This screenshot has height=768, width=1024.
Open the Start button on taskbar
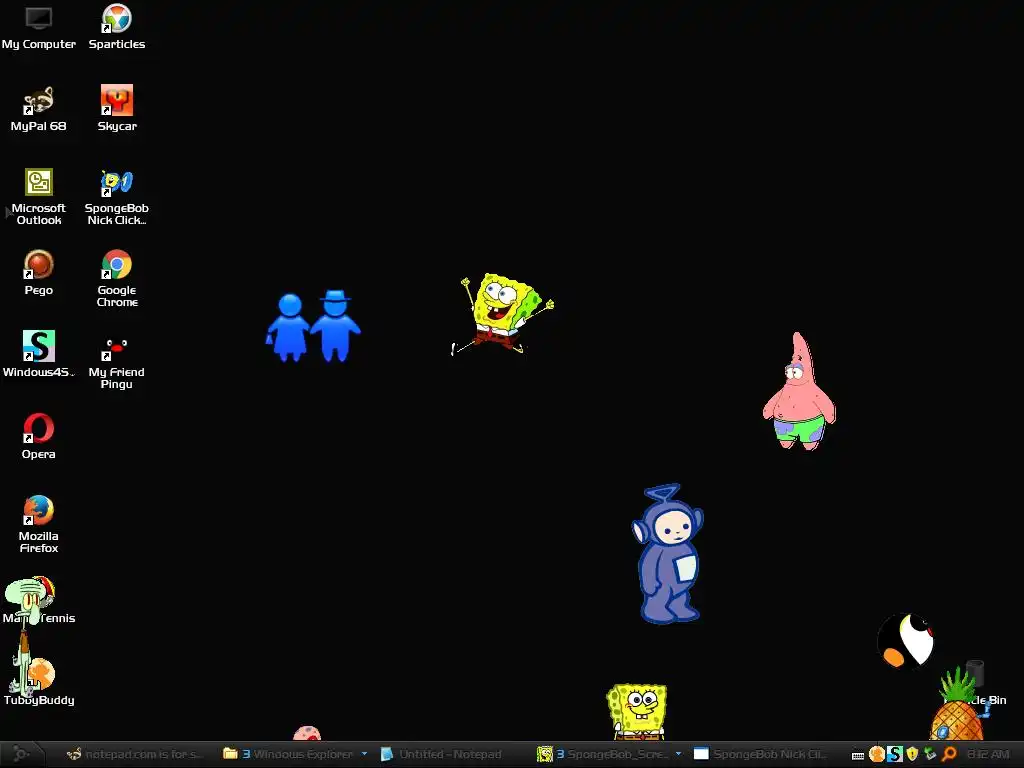[x=21, y=754]
